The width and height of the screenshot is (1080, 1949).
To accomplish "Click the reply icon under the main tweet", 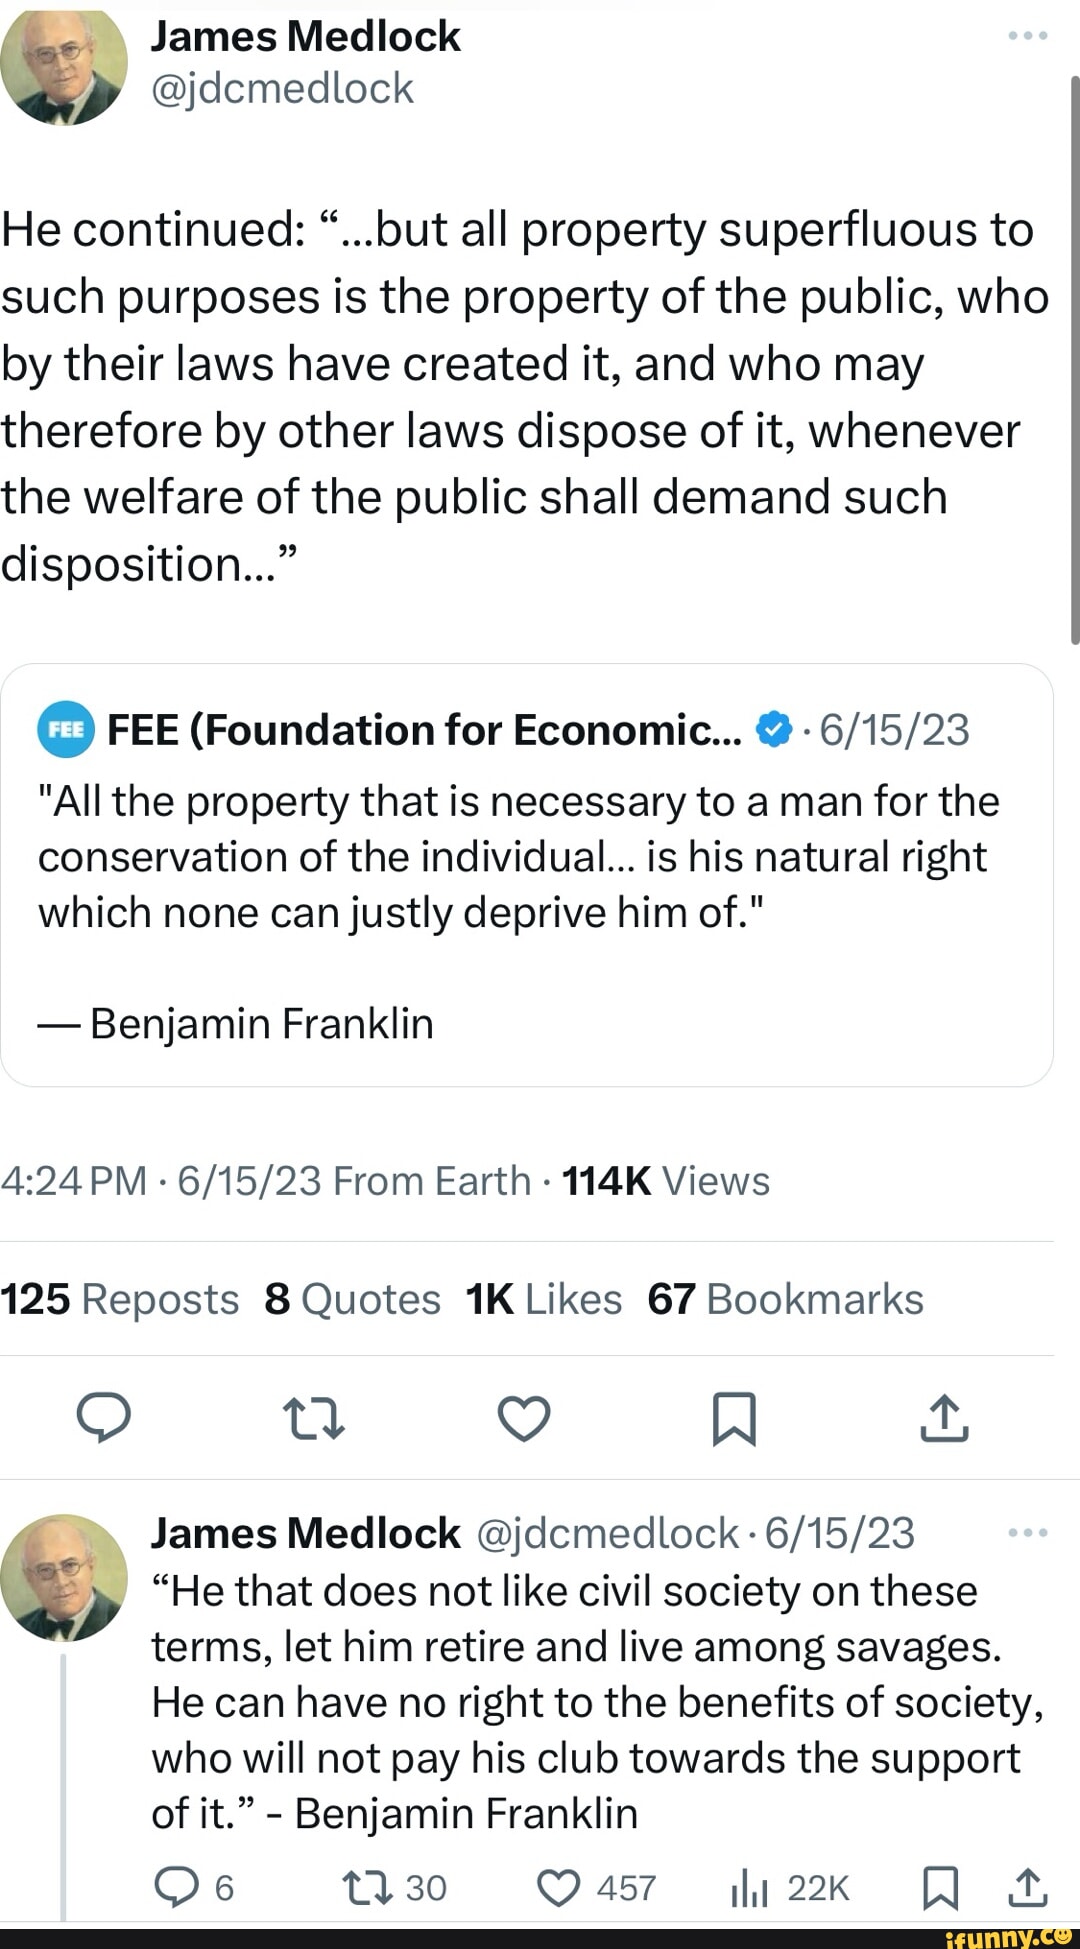I will point(104,1418).
